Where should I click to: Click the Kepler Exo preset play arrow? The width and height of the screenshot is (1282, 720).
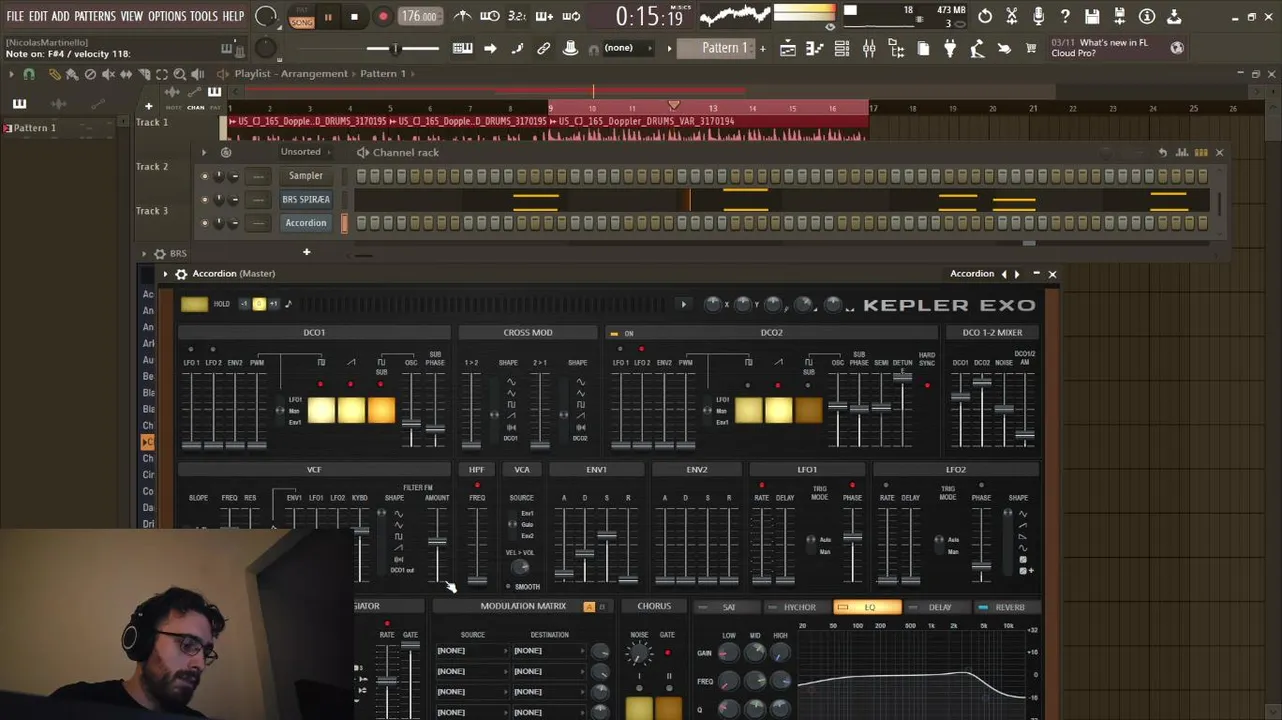point(684,304)
